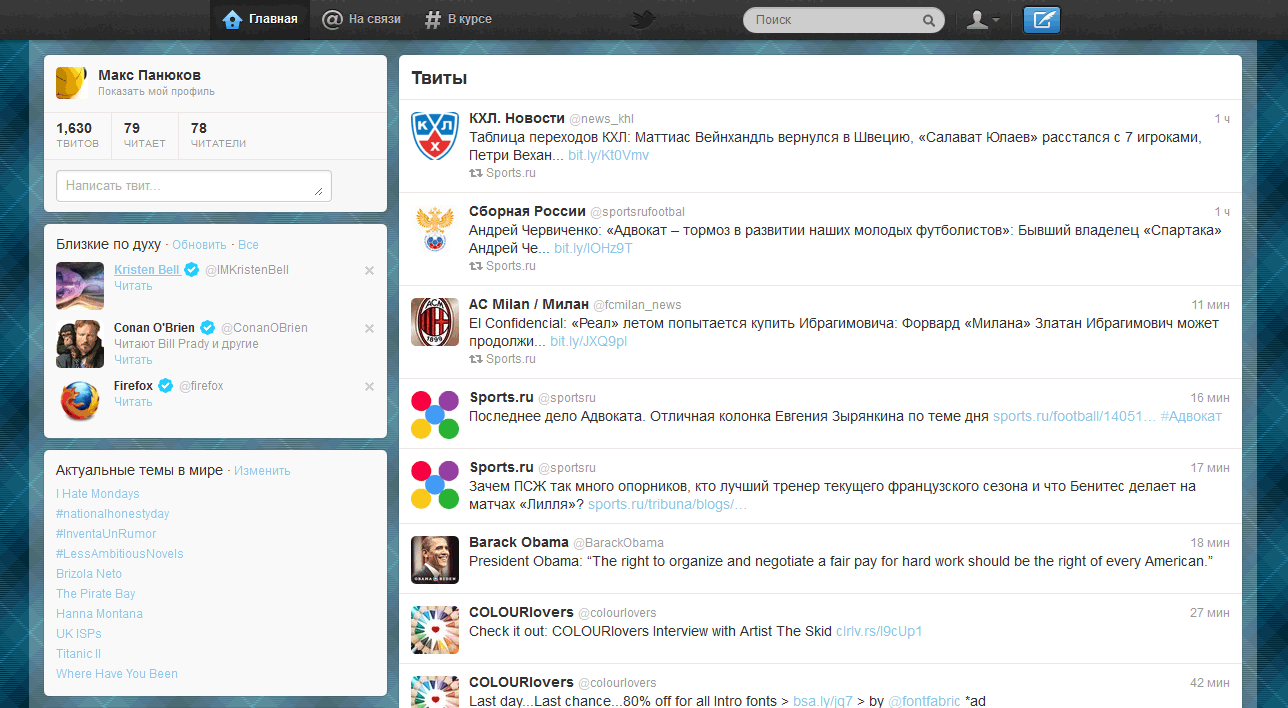Click Conan O'Brien verified badge
1288x708 pixels.
208,328
